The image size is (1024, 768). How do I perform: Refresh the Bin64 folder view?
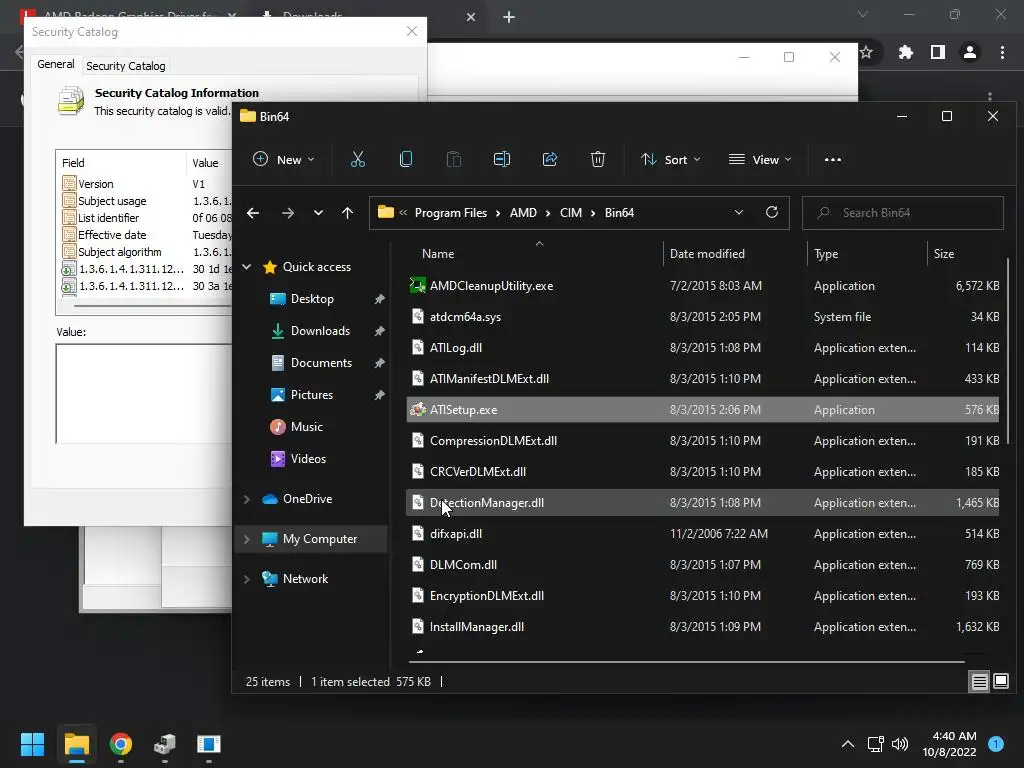(772, 212)
